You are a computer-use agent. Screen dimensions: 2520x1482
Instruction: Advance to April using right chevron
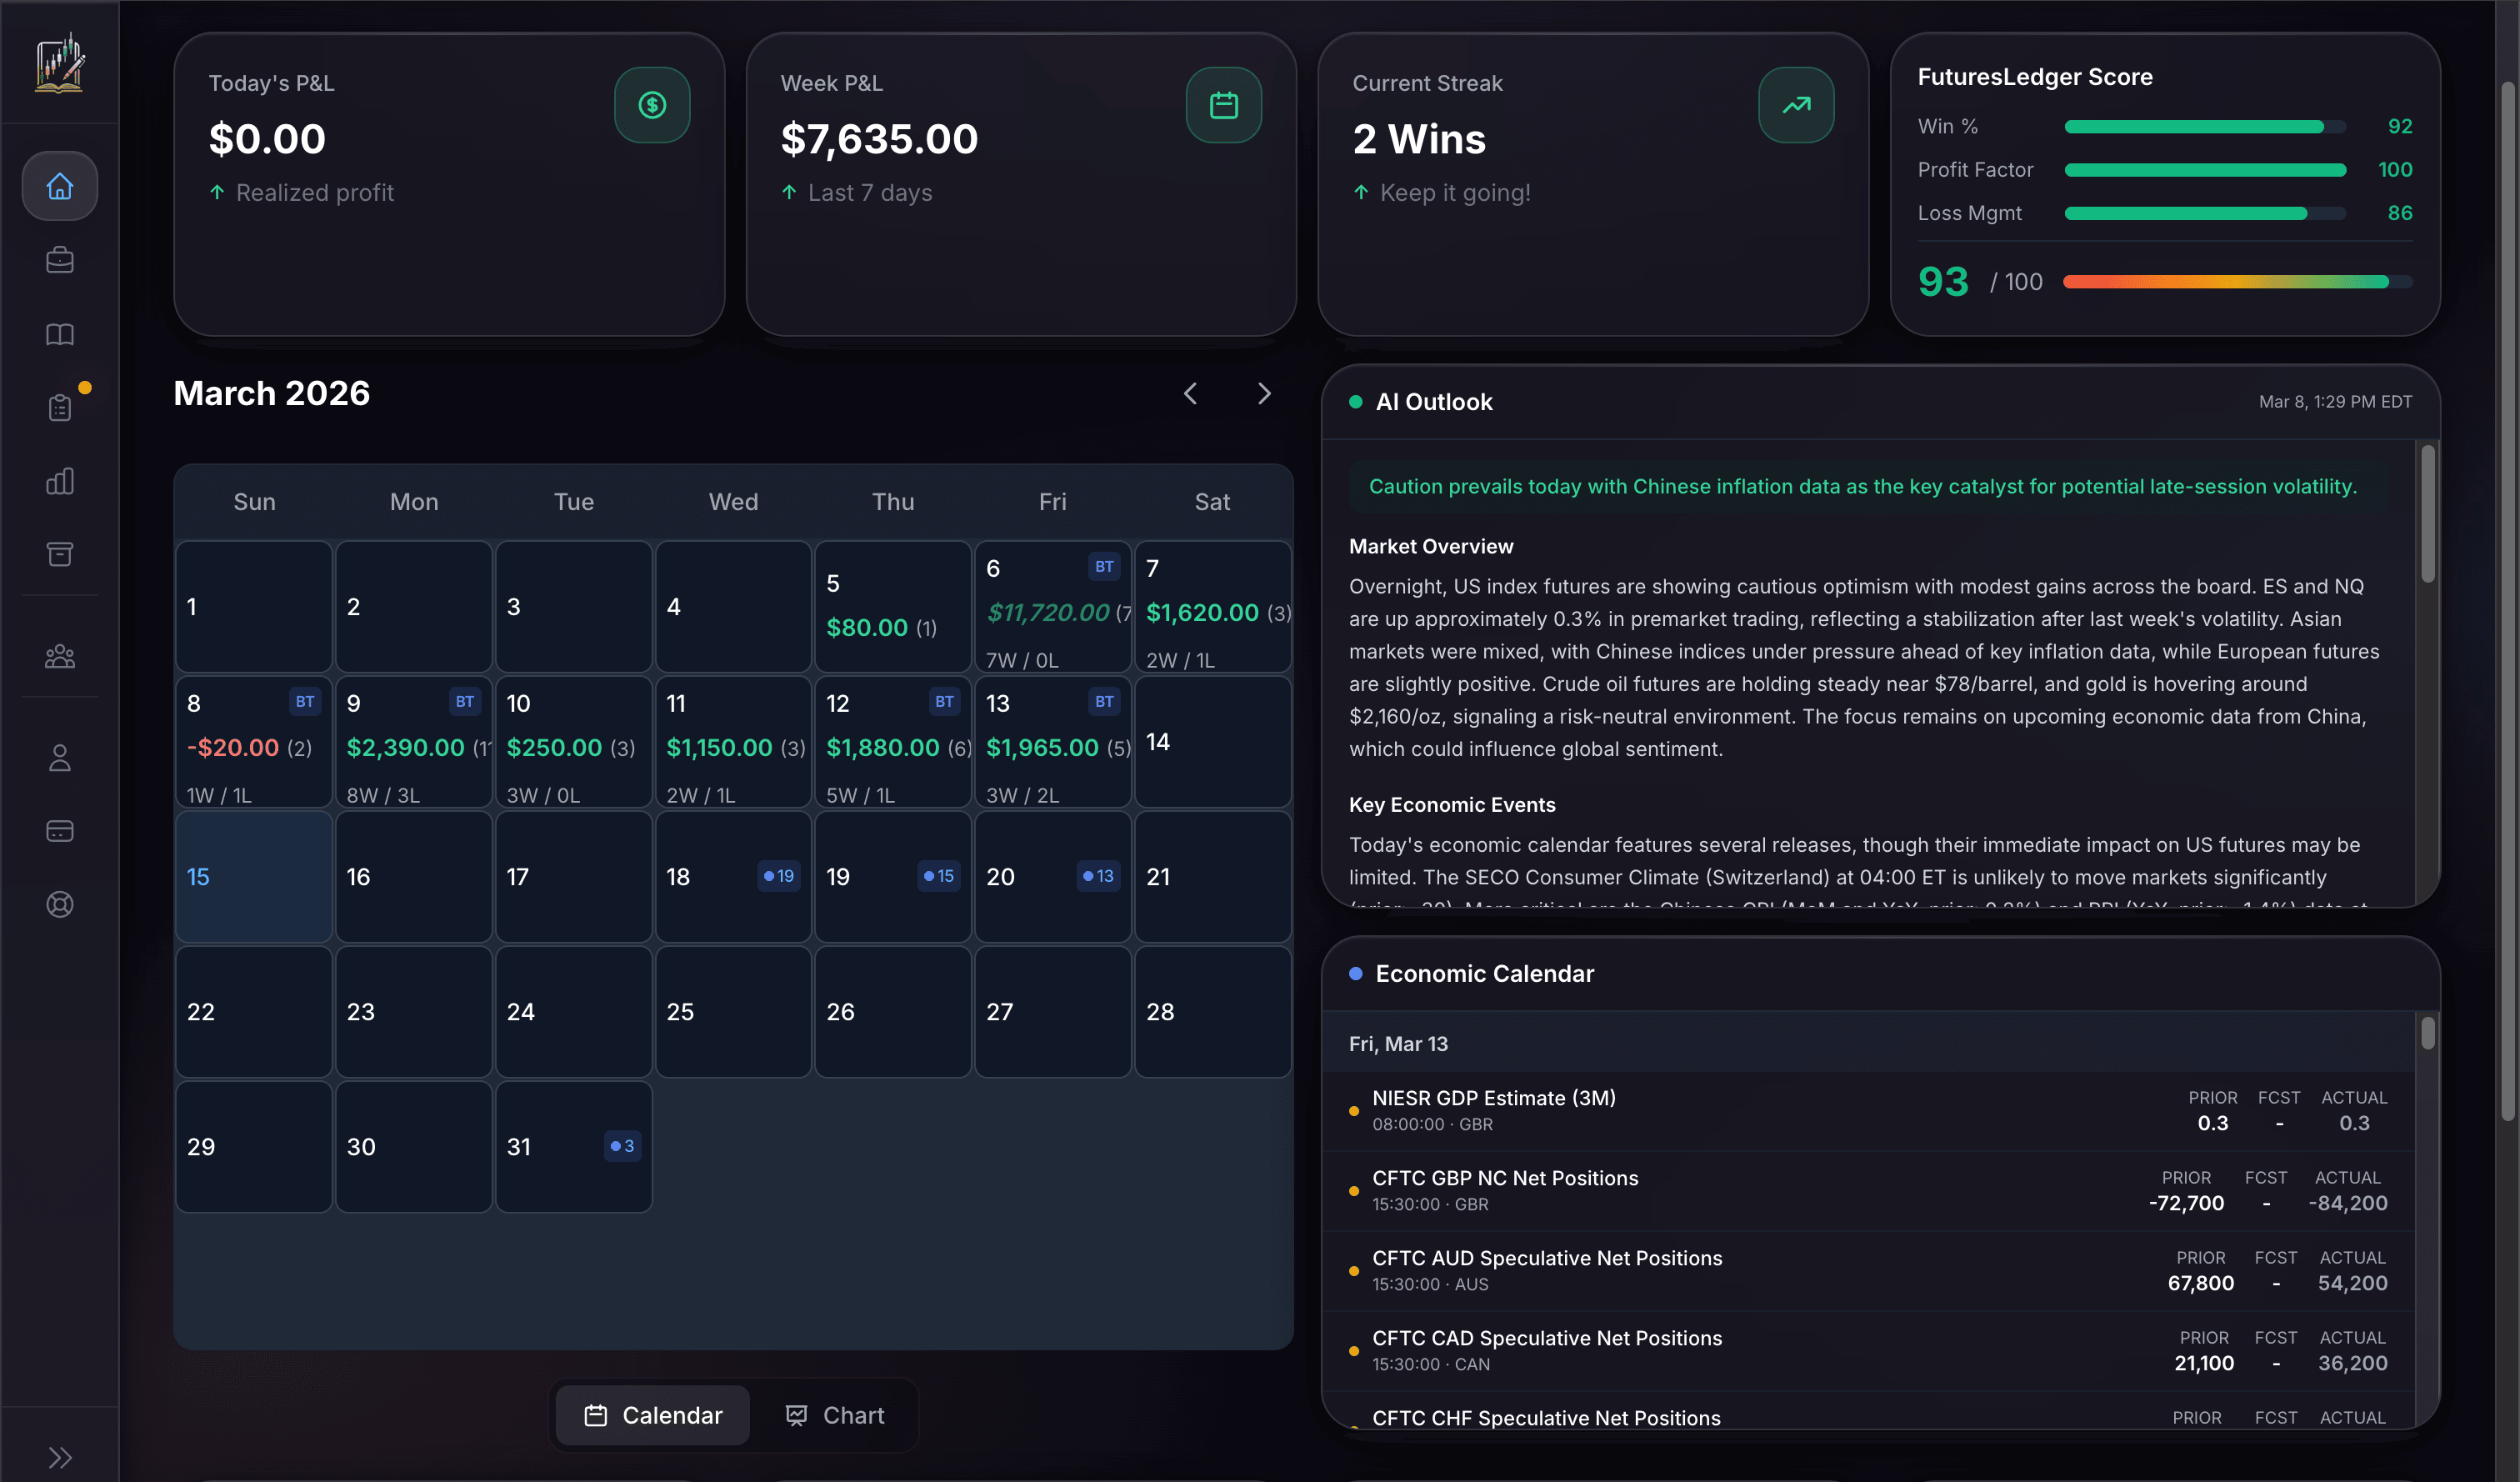(x=1263, y=393)
